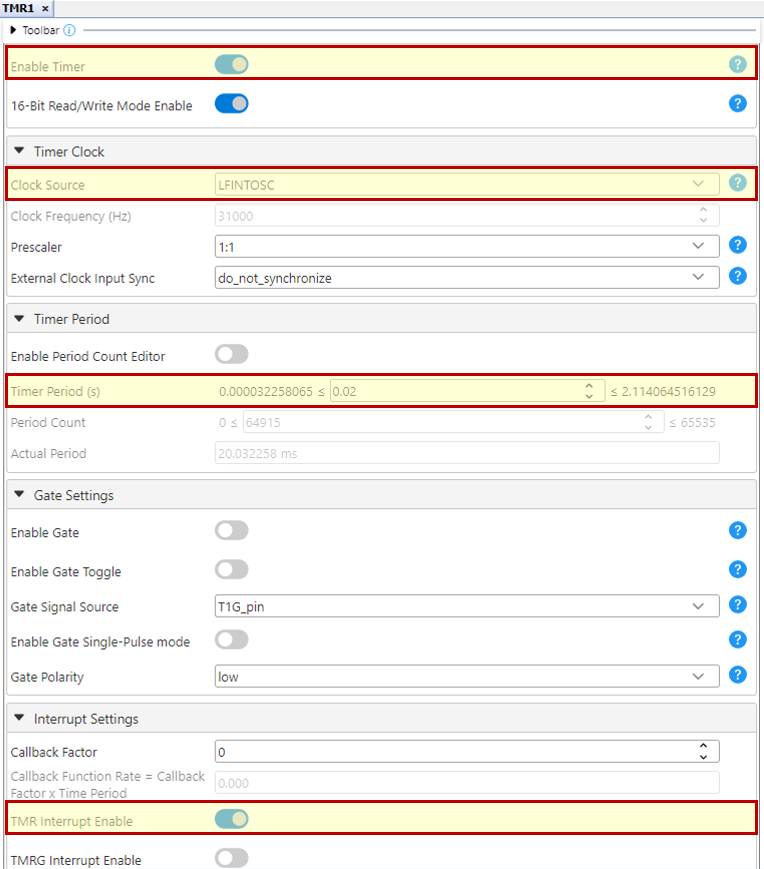Image resolution: width=764 pixels, height=869 pixels.
Task: Open the Prescaler dropdown
Action: (466, 246)
